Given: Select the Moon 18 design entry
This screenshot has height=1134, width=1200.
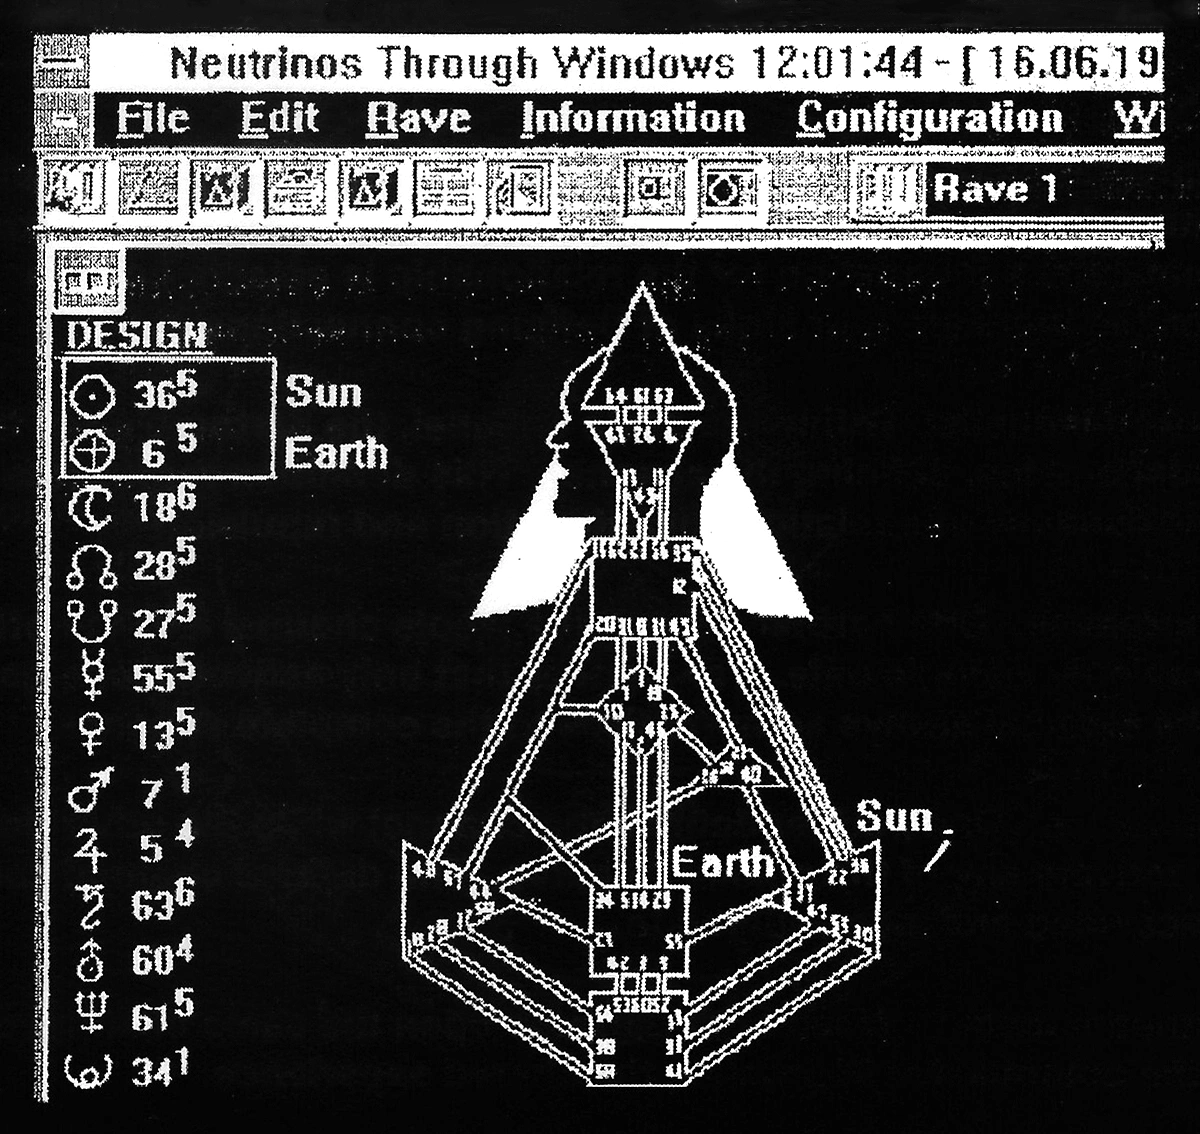Looking at the screenshot, I should tap(130, 509).
